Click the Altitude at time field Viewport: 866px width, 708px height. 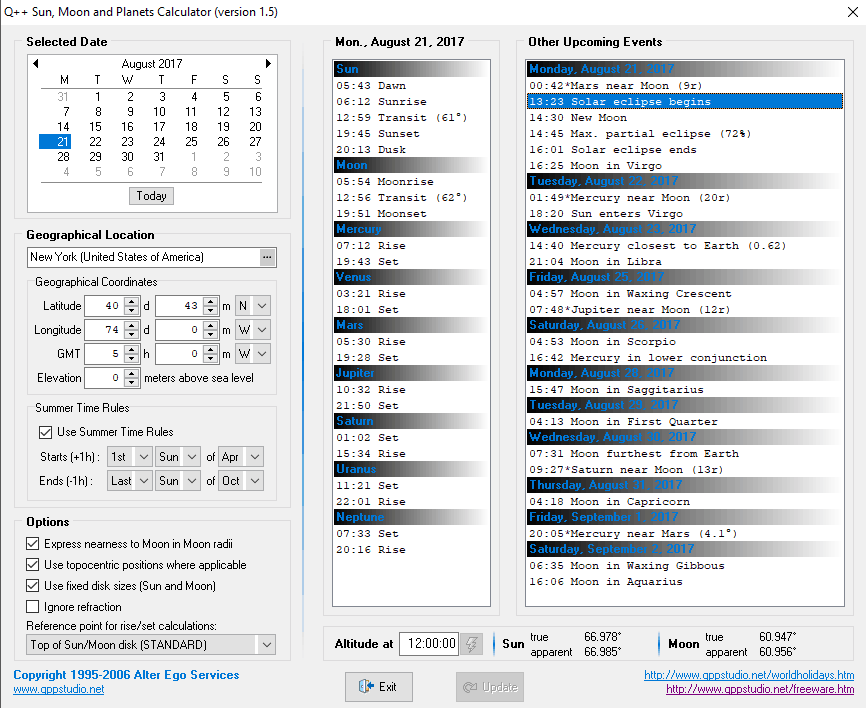pyautogui.click(x=430, y=644)
